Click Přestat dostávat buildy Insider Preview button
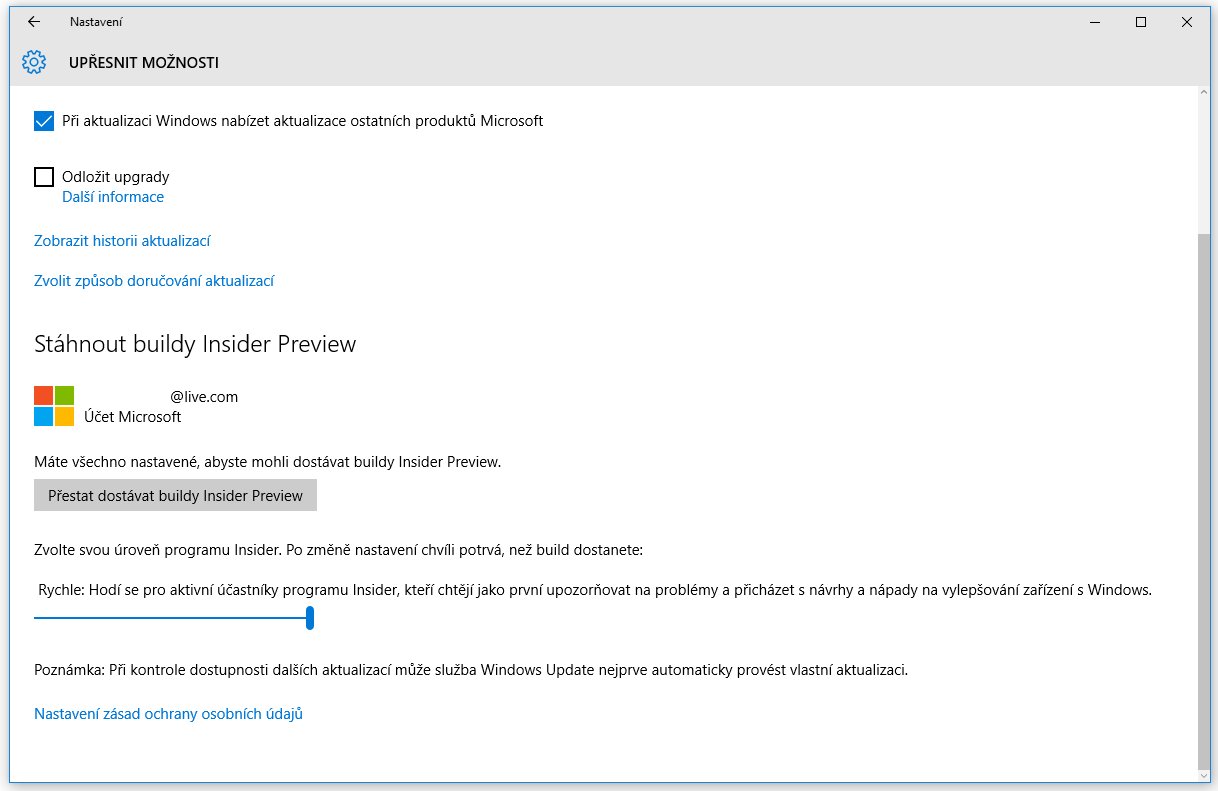The height and width of the screenshot is (791, 1218). [175, 495]
